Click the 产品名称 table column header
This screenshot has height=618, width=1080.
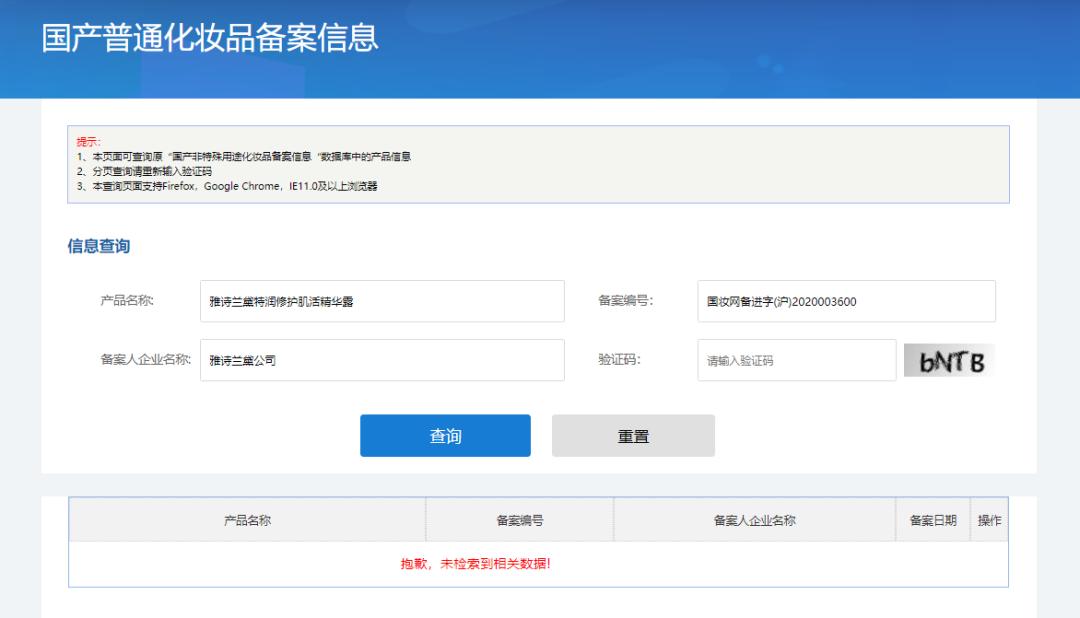(x=247, y=520)
